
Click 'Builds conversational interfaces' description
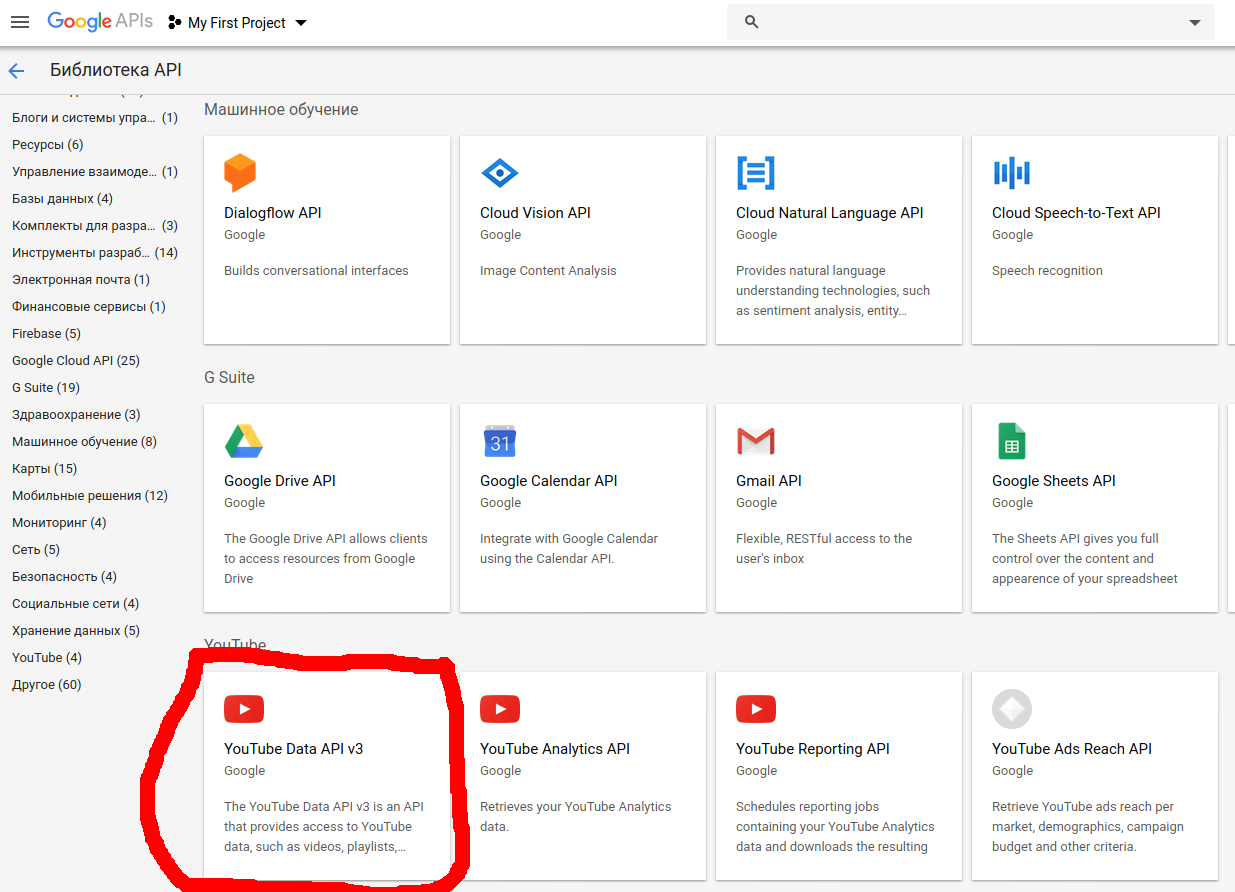(316, 271)
